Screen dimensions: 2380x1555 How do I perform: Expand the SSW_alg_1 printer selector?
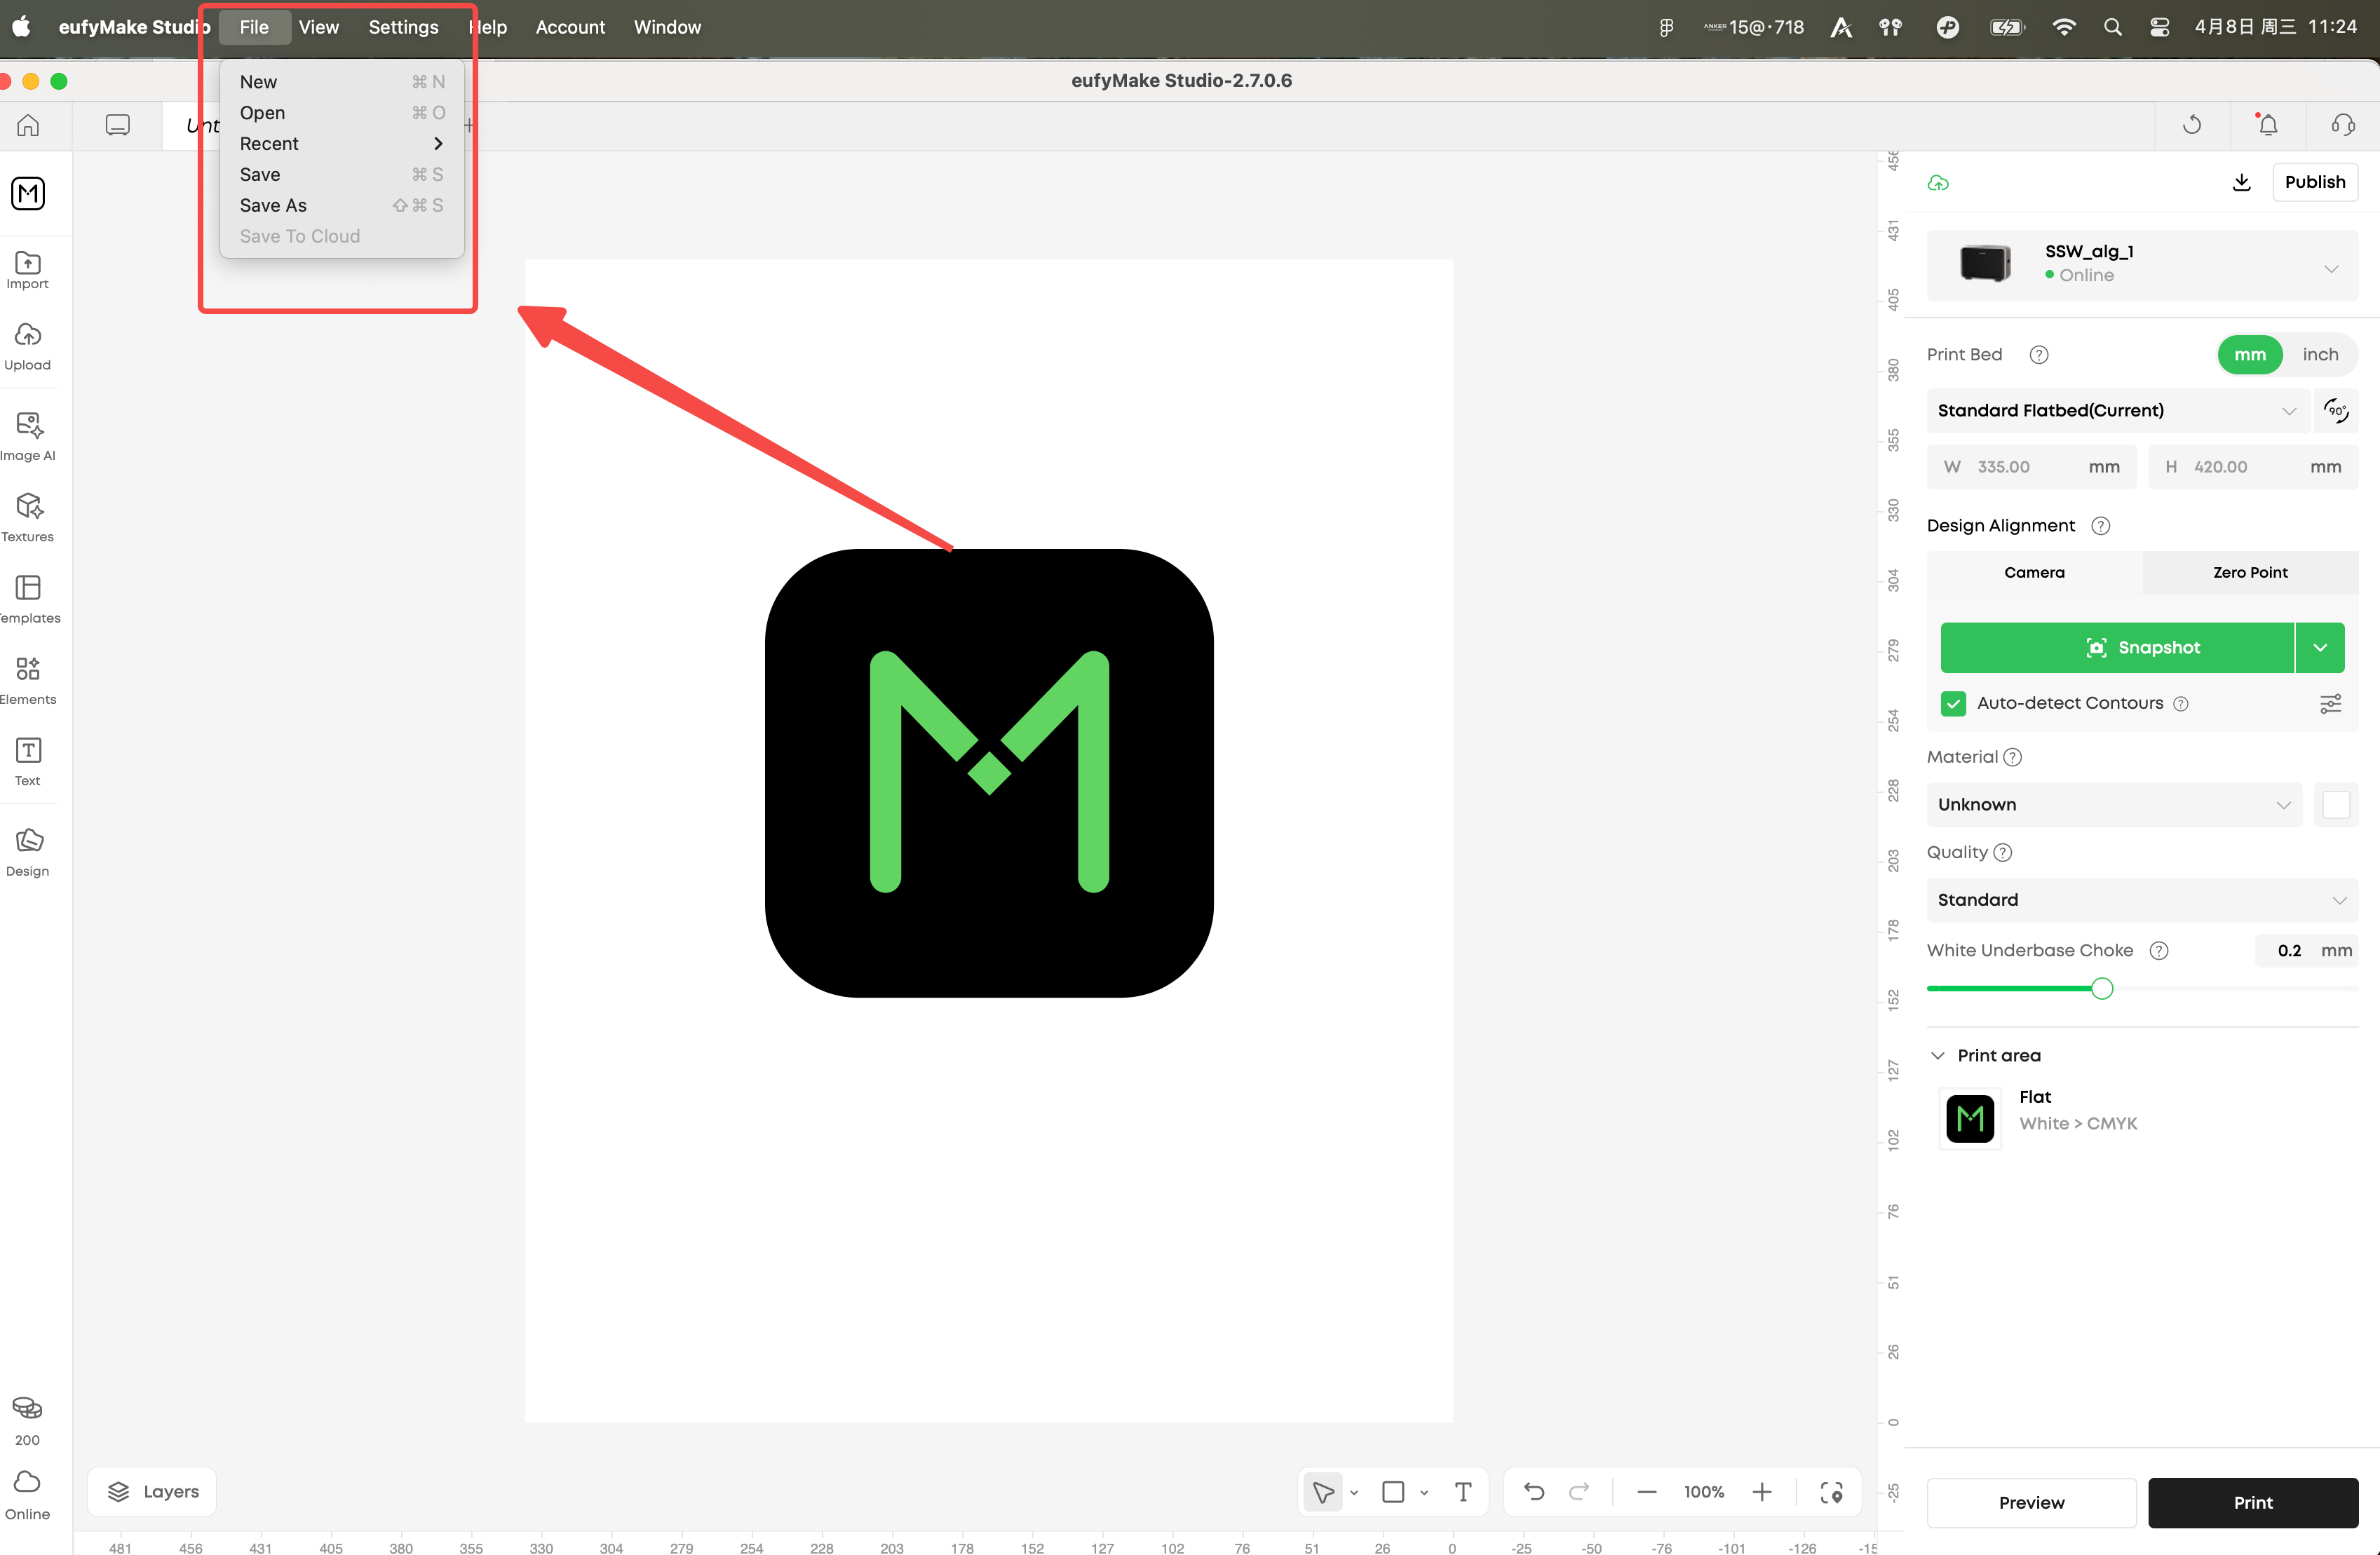coord(2142,266)
